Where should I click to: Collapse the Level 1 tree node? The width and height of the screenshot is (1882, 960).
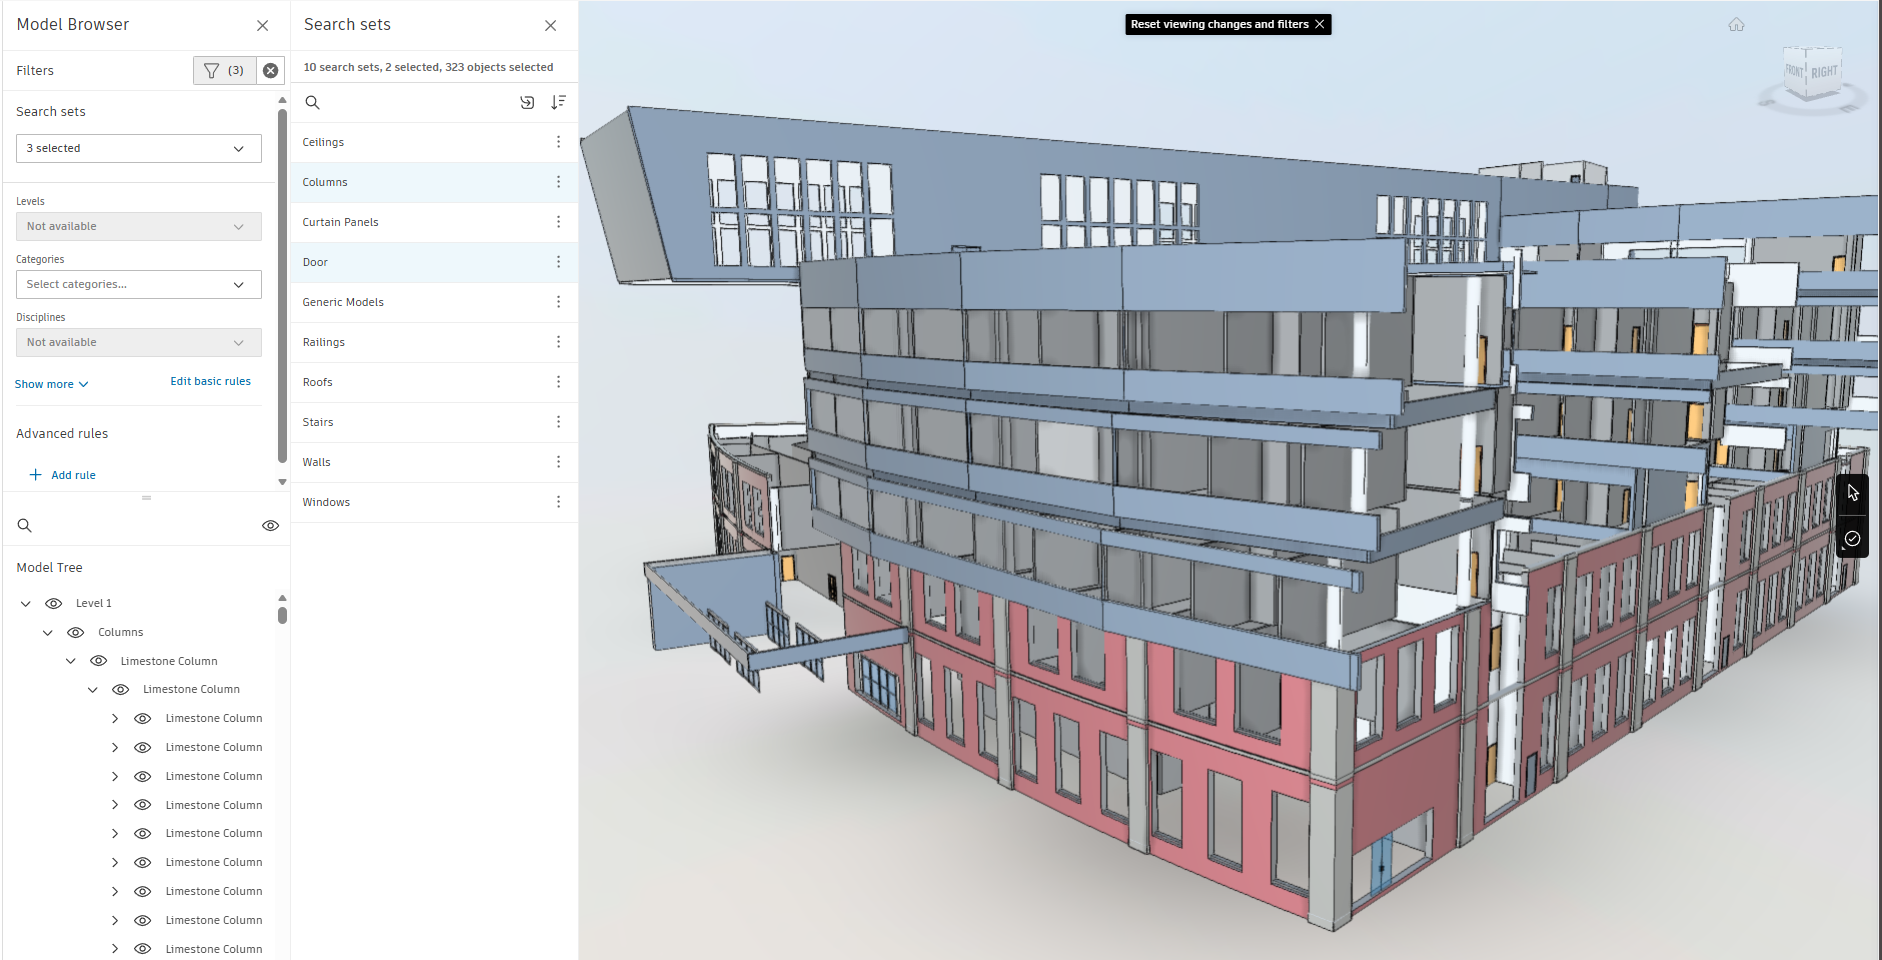point(26,603)
